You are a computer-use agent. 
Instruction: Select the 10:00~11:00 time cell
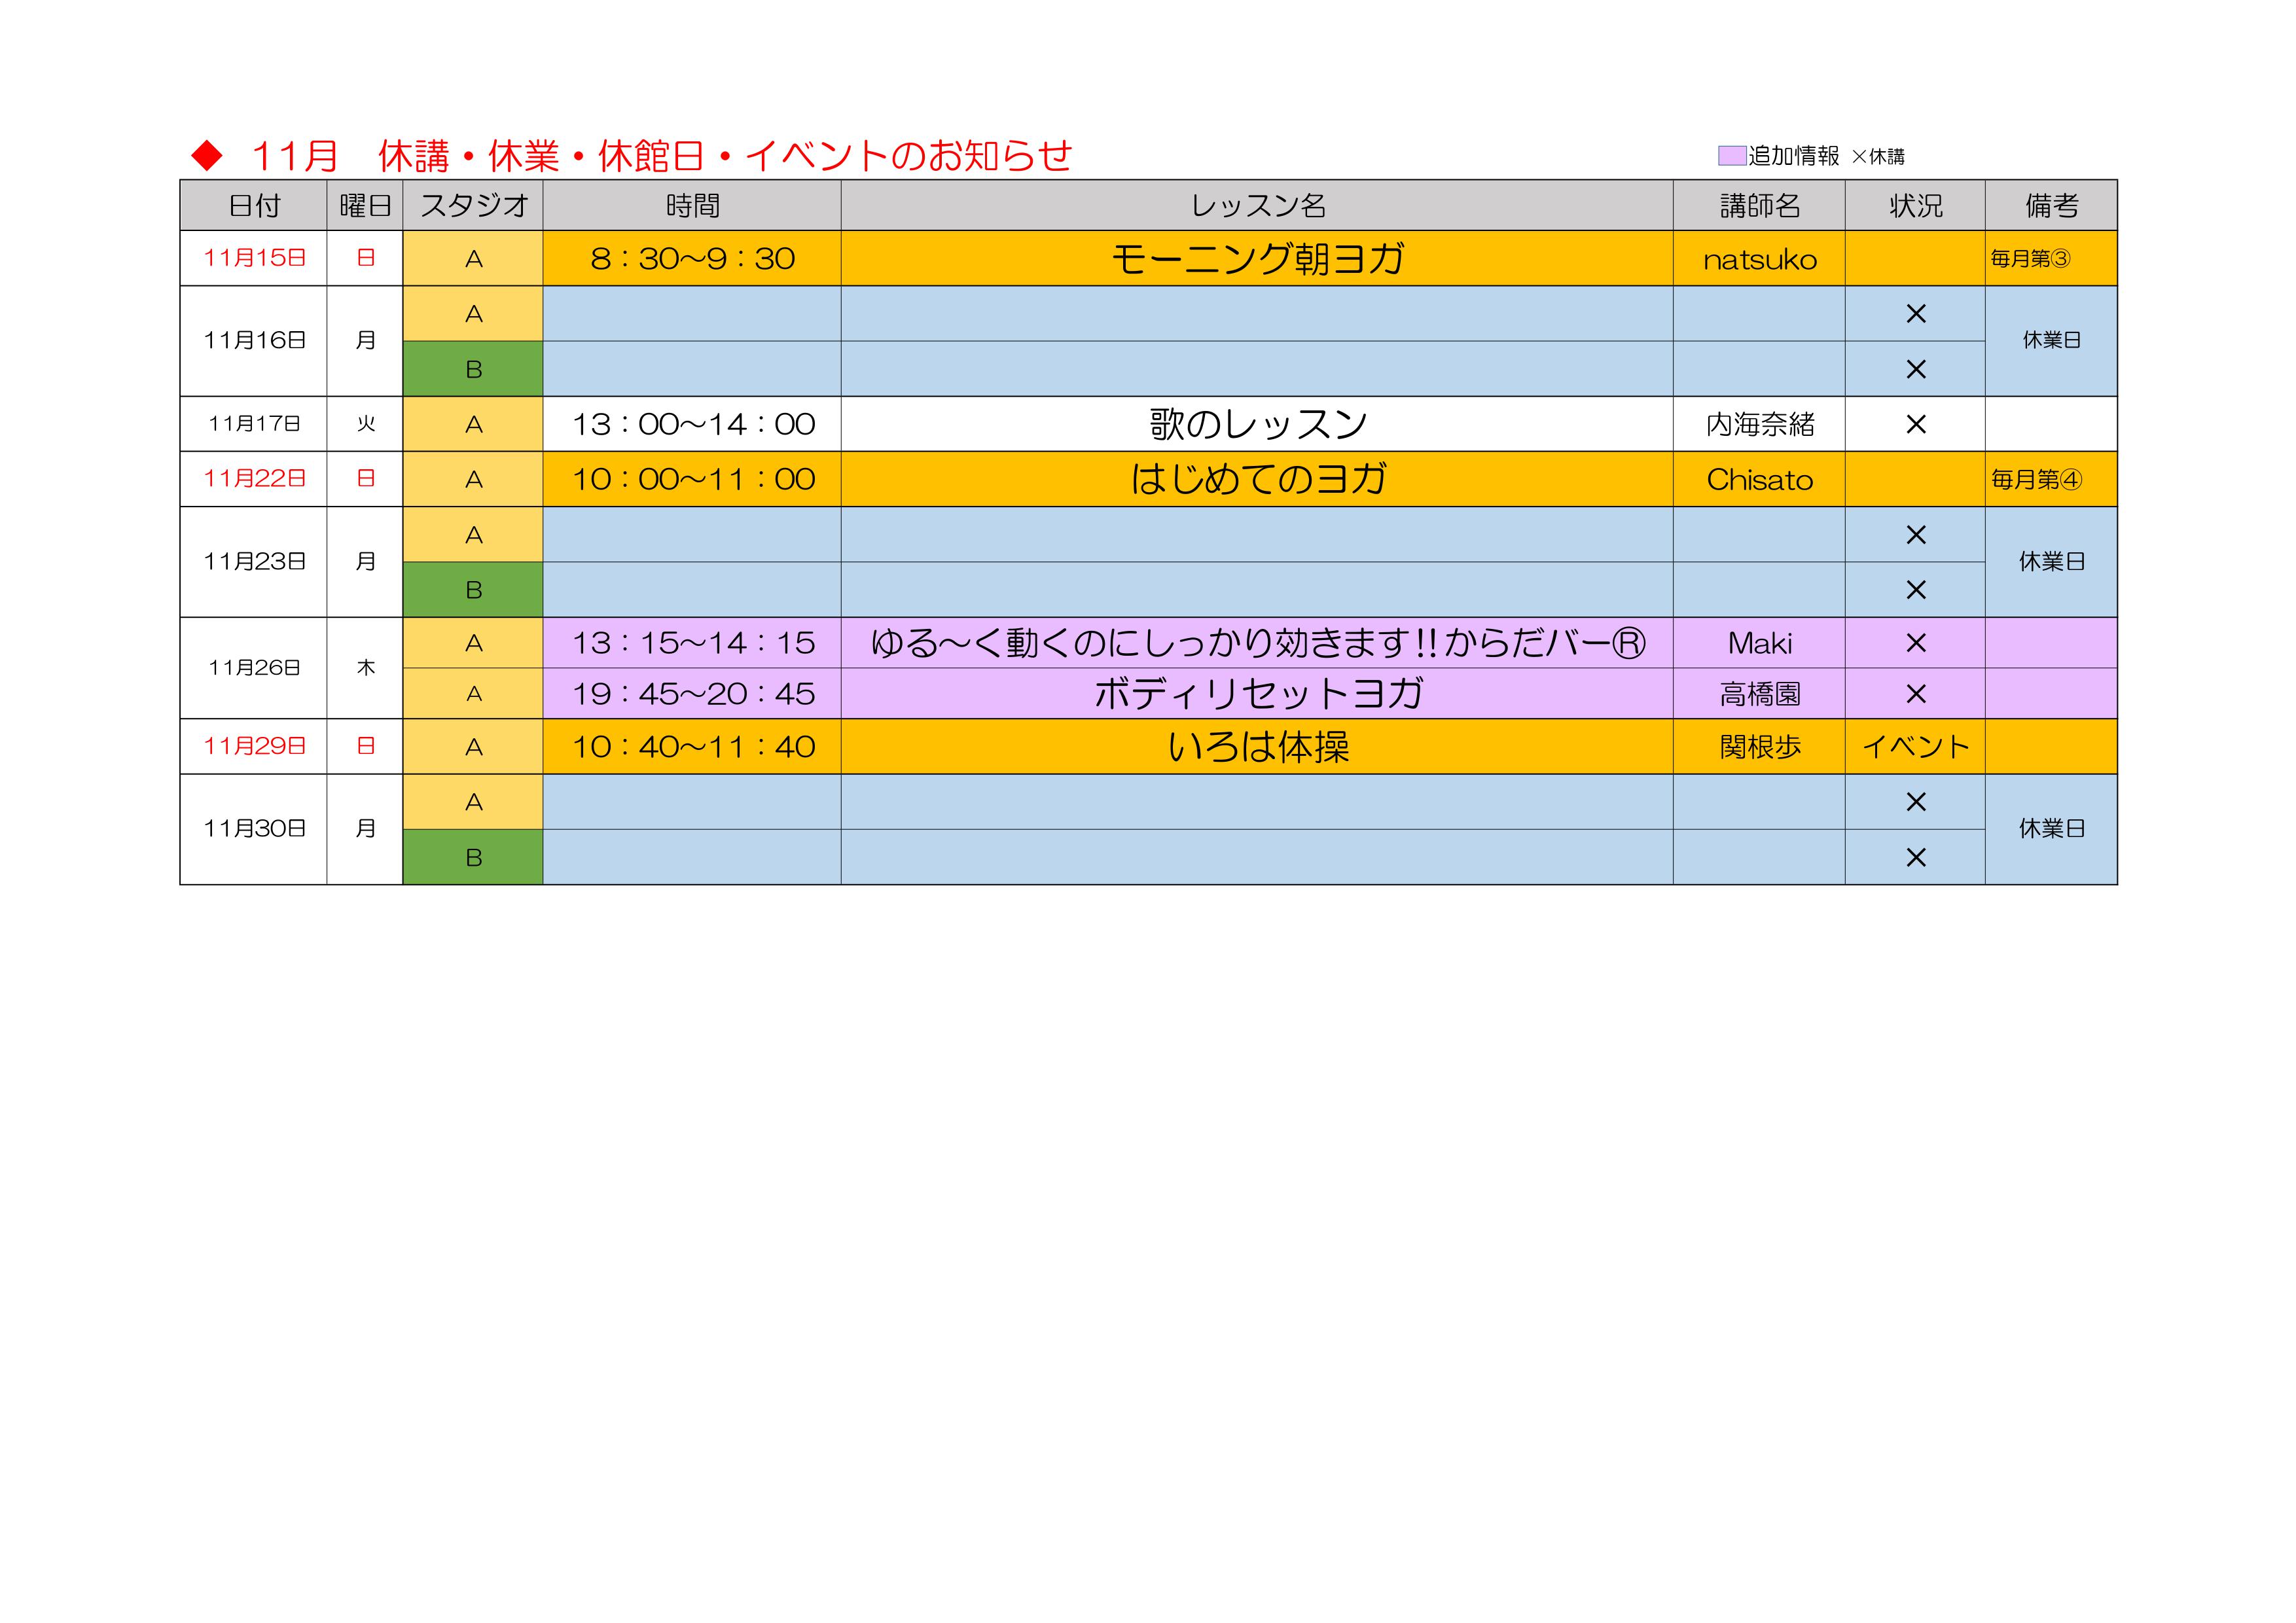tap(692, 479)
